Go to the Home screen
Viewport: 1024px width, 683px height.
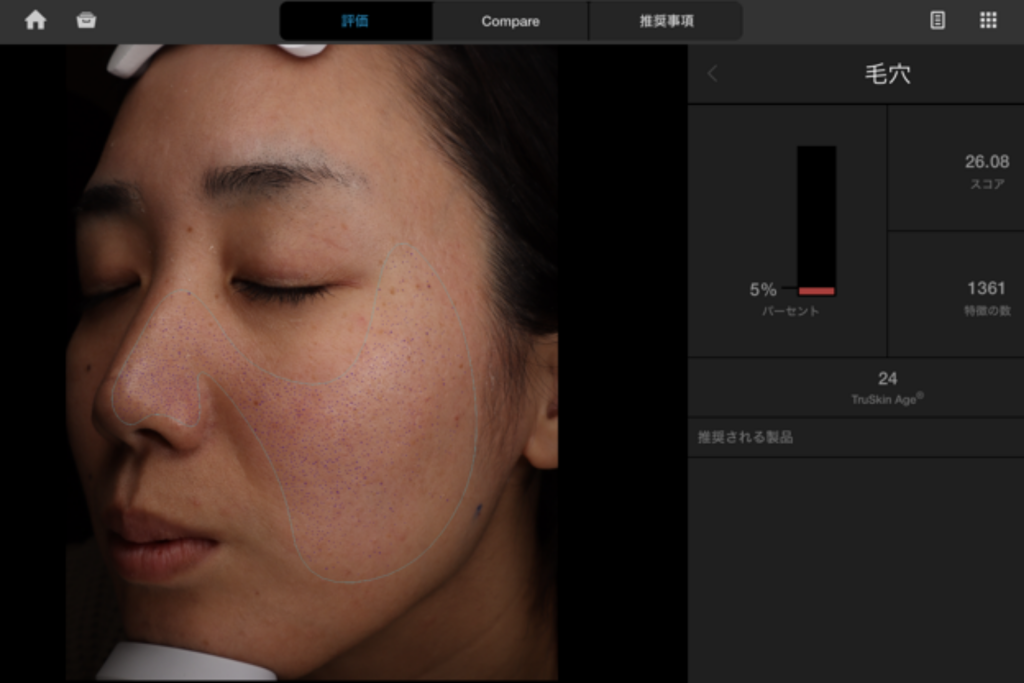[35, 20]
